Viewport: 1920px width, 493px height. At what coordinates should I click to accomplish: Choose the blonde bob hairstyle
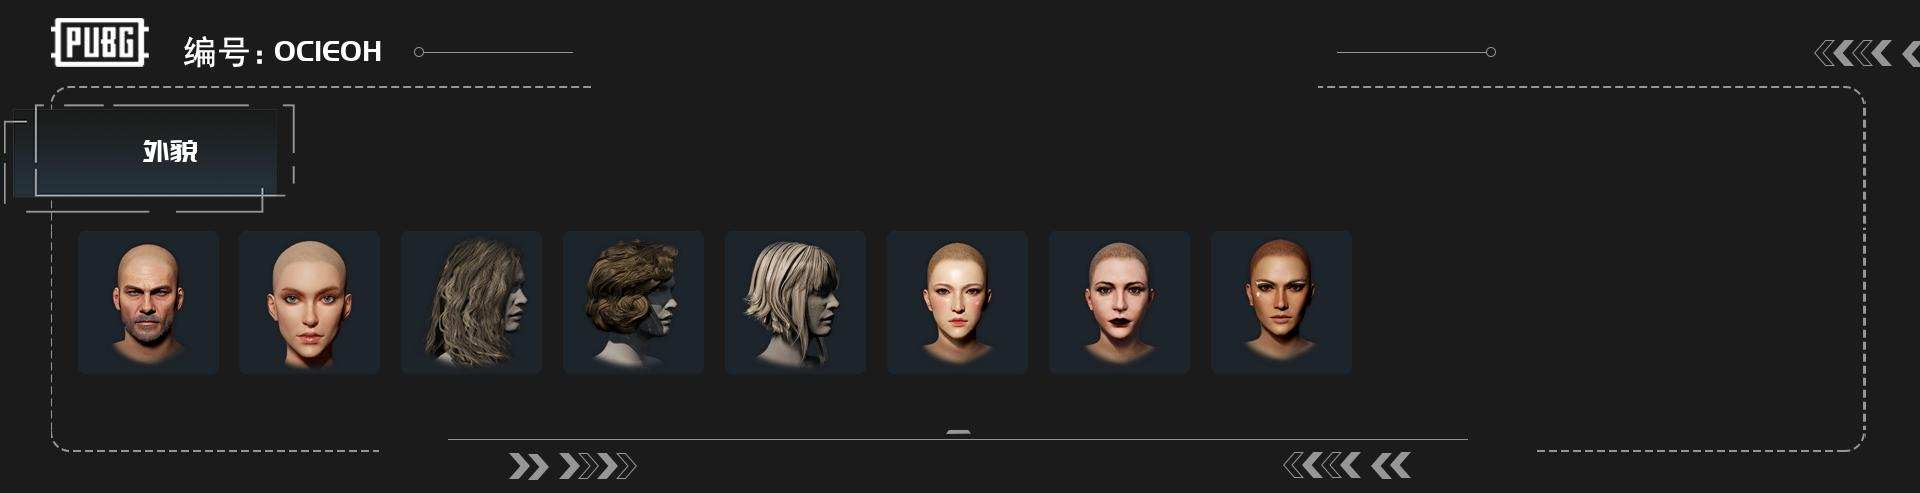795,302
